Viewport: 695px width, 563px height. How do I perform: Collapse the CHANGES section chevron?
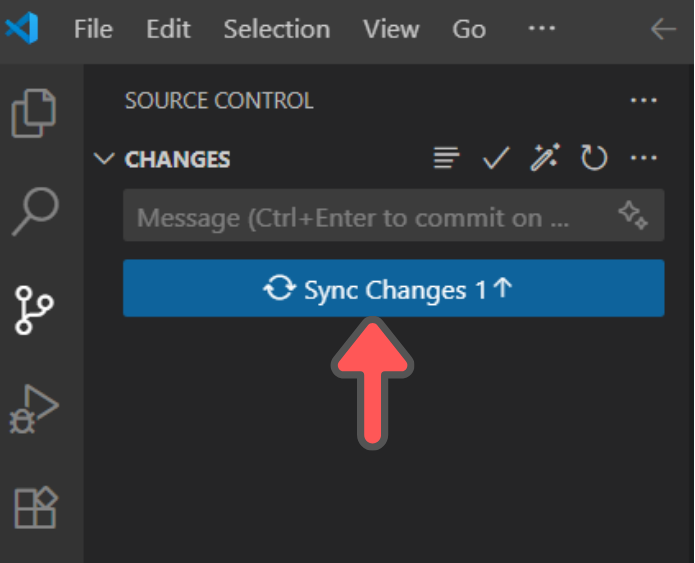(104, 158)
